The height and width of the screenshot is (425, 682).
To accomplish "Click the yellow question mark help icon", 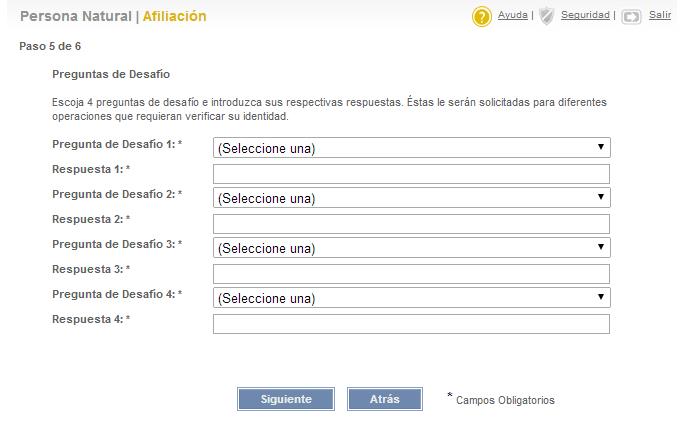I will pos(481,17).
